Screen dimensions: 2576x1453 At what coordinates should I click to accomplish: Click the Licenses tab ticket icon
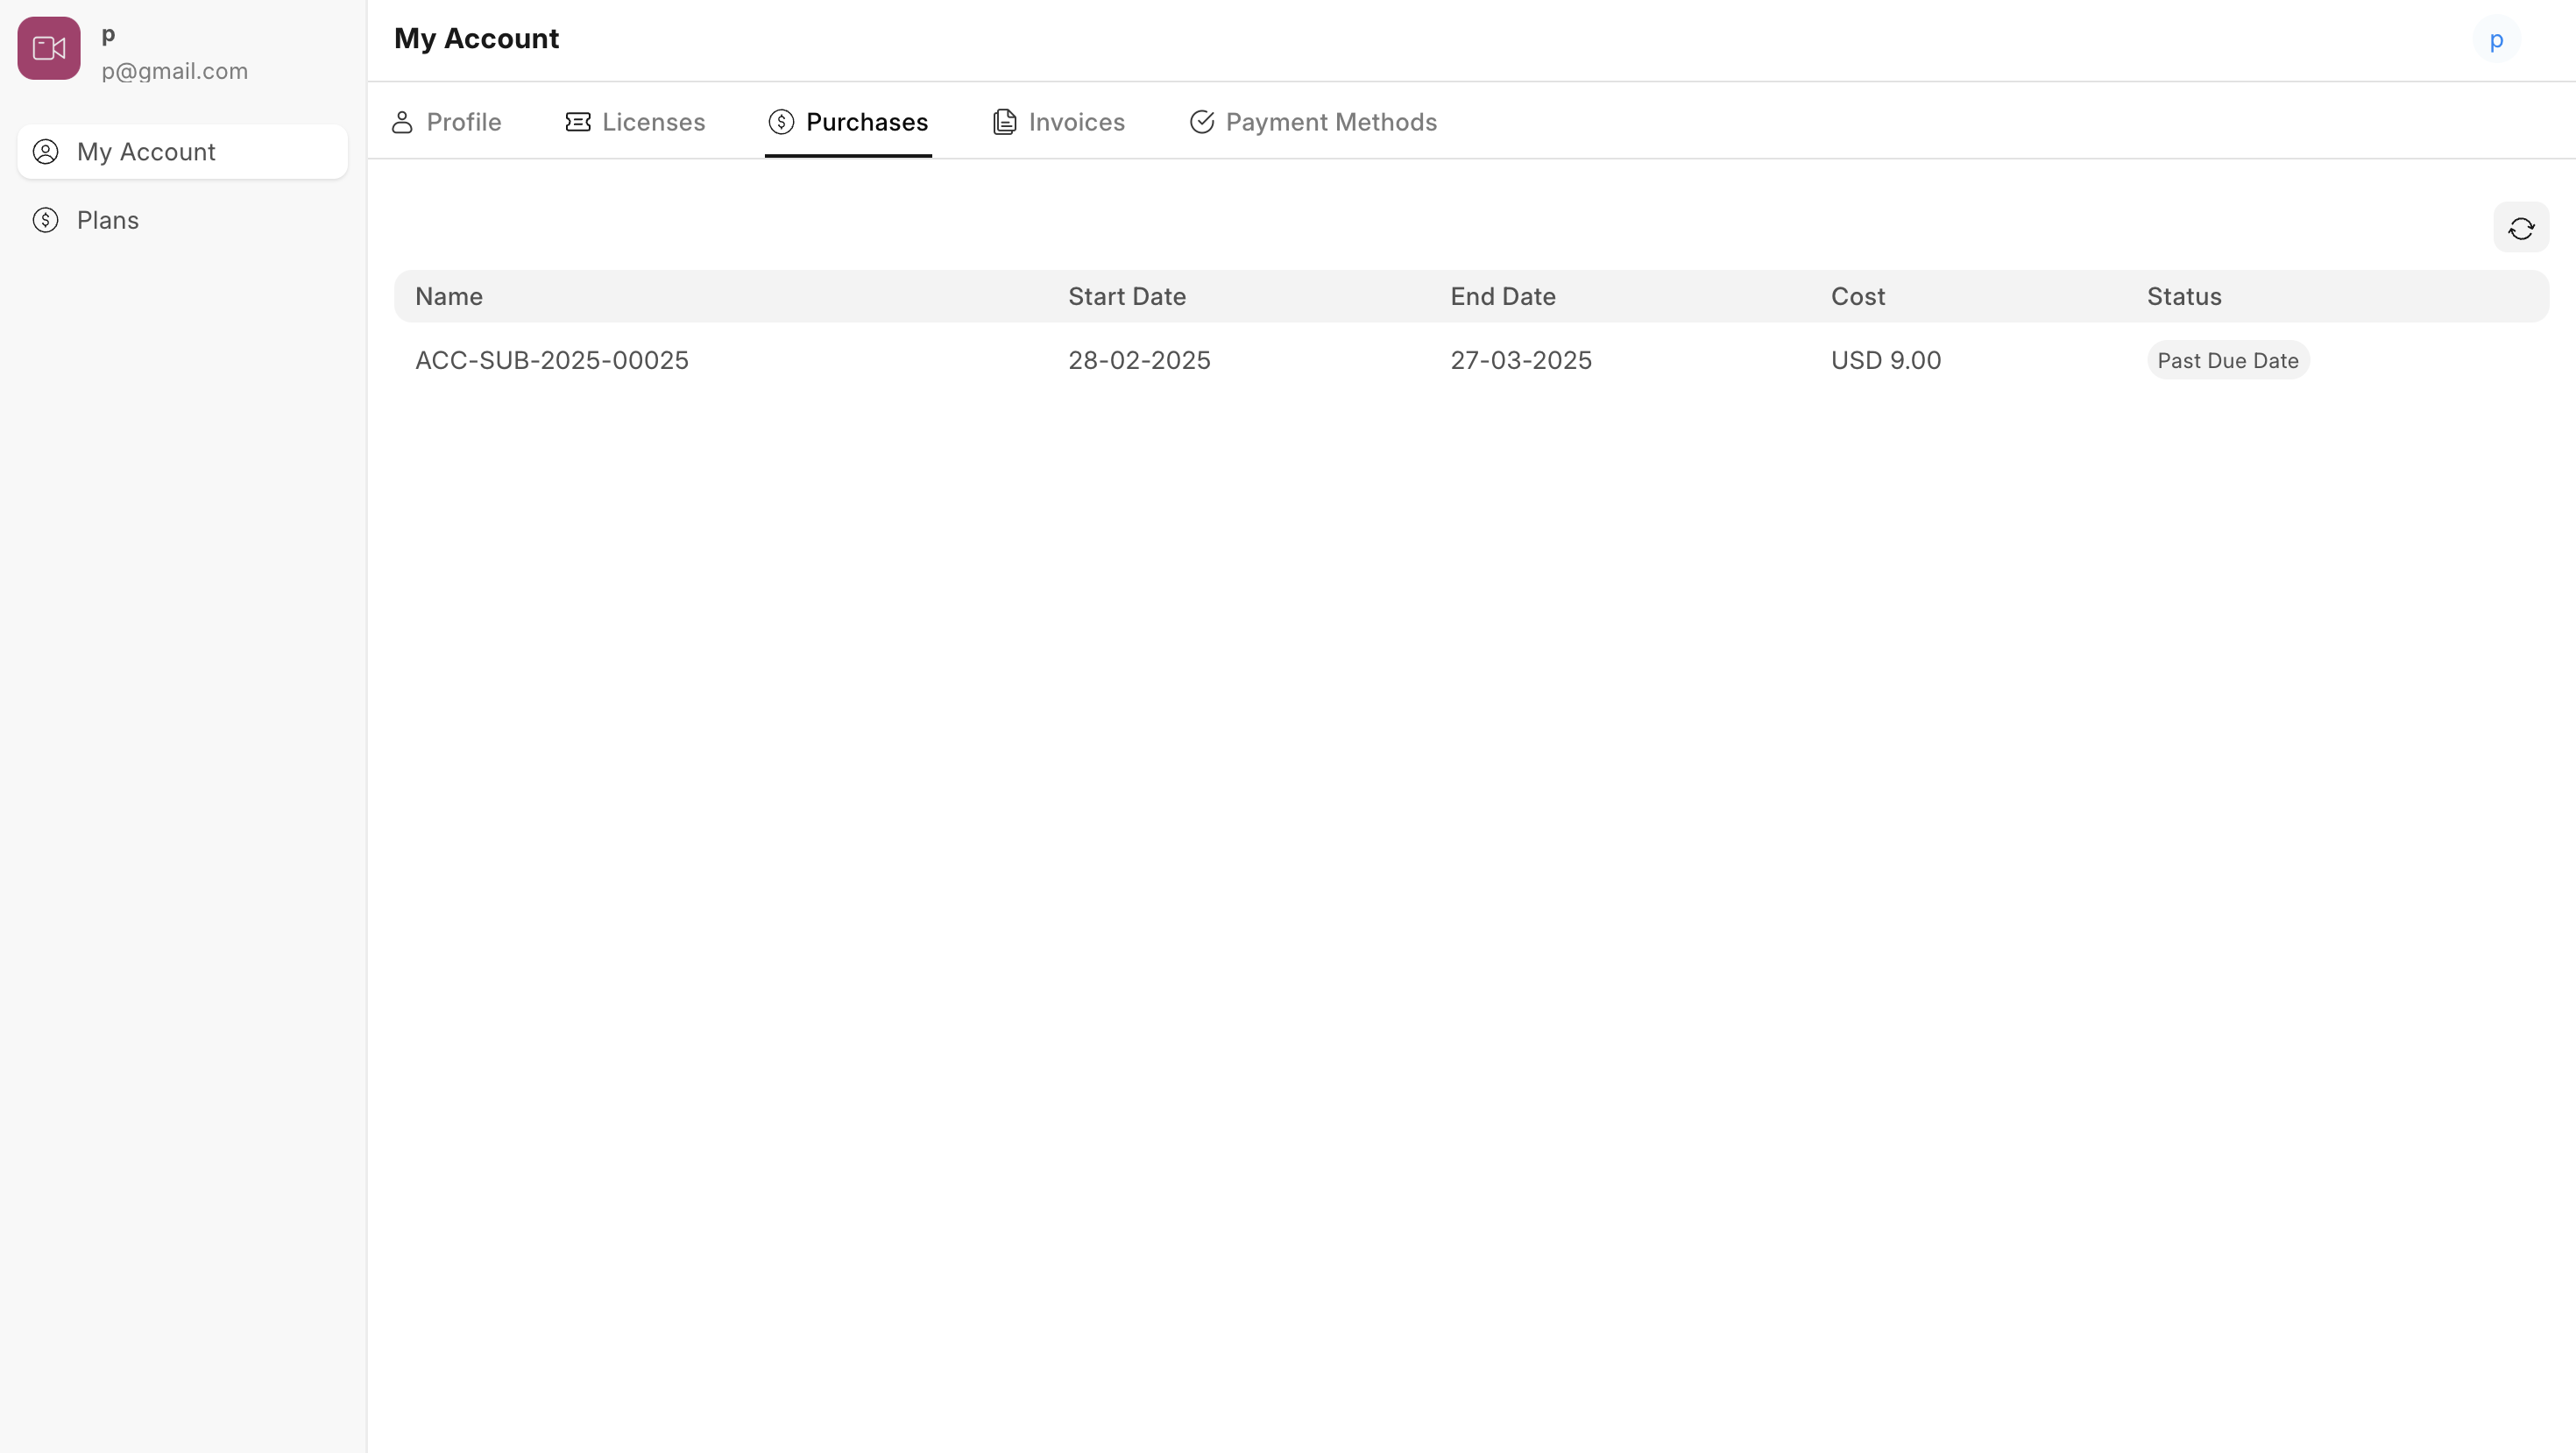click(x=578, y=122)
